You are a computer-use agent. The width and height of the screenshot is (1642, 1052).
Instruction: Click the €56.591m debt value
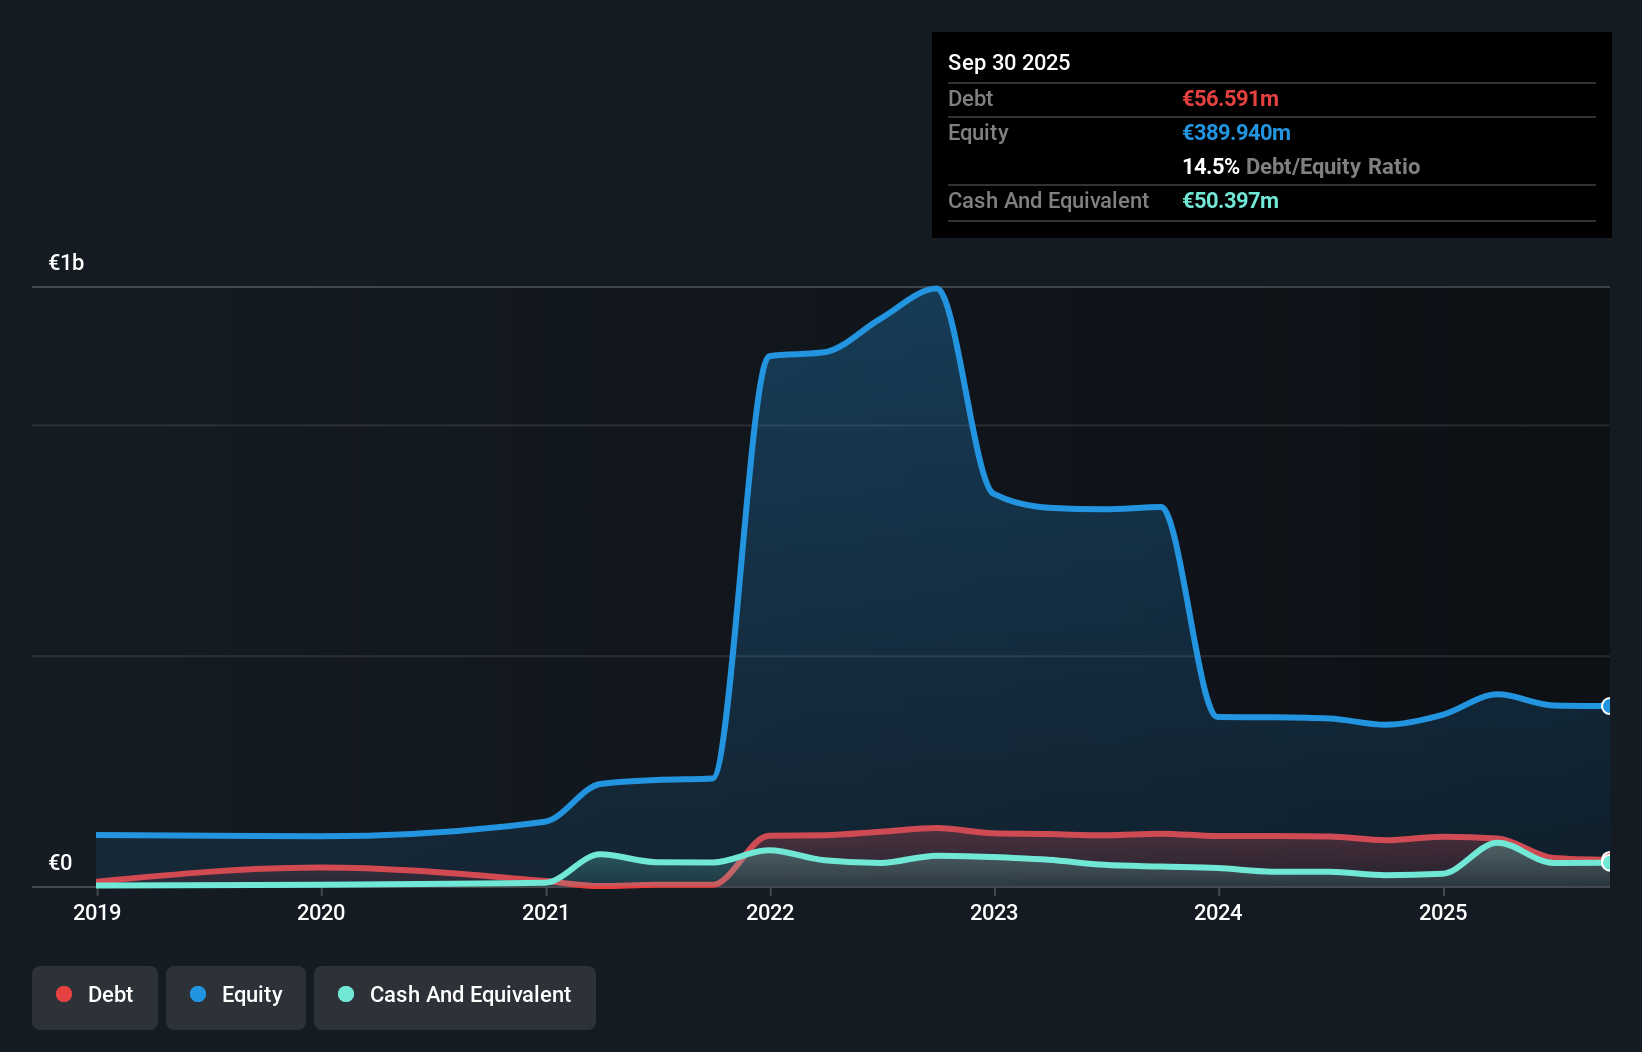pyautogui.click(x=1231, y=98)
